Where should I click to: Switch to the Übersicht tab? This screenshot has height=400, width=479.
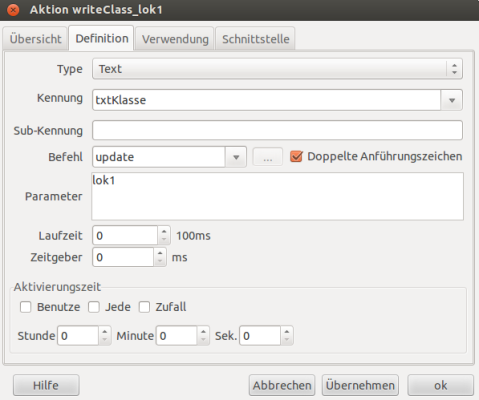(35, 39)
